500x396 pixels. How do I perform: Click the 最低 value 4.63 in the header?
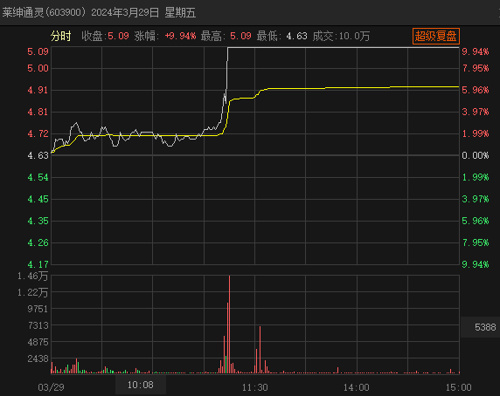(297, 36)
